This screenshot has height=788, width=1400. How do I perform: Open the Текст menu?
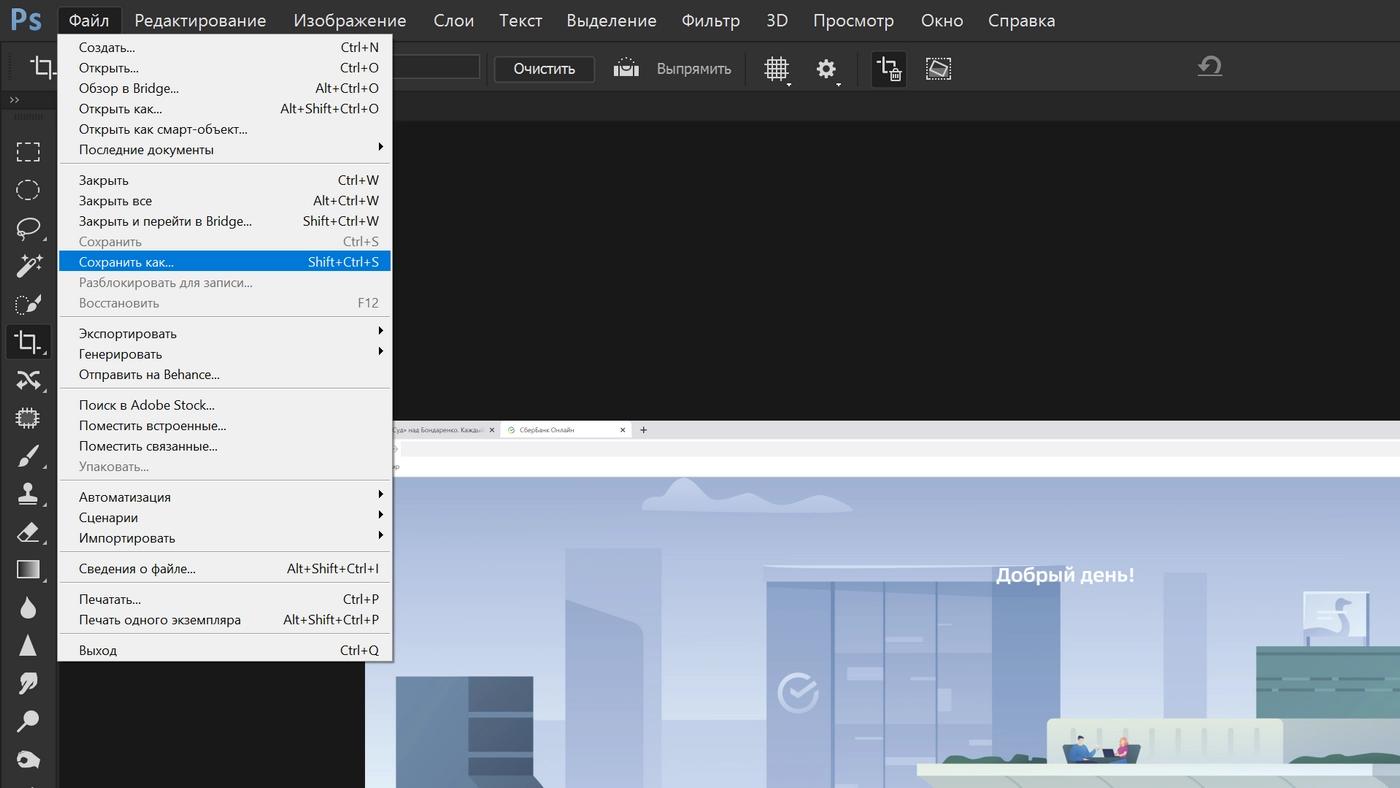520,20
